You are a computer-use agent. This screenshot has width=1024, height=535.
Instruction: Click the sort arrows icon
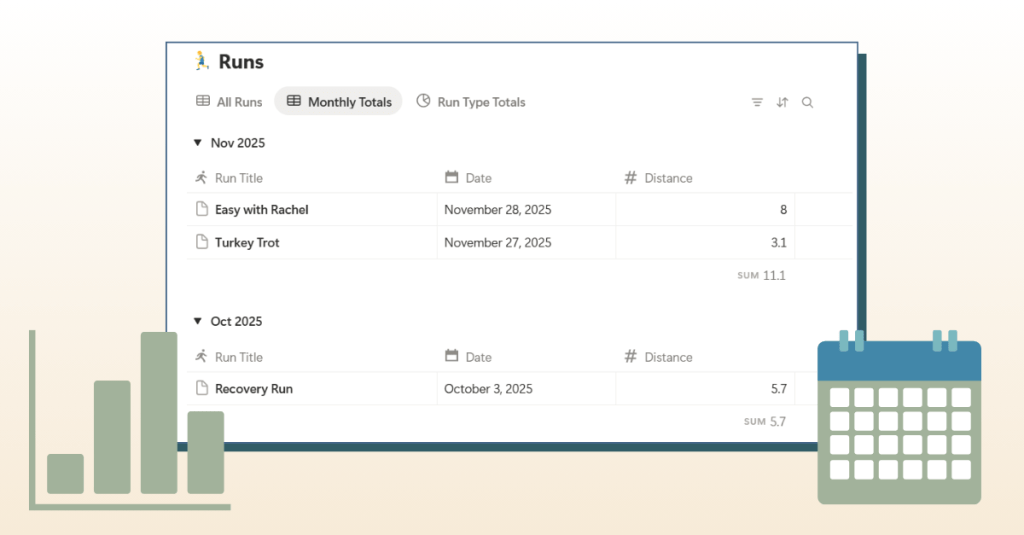[782, 102]
